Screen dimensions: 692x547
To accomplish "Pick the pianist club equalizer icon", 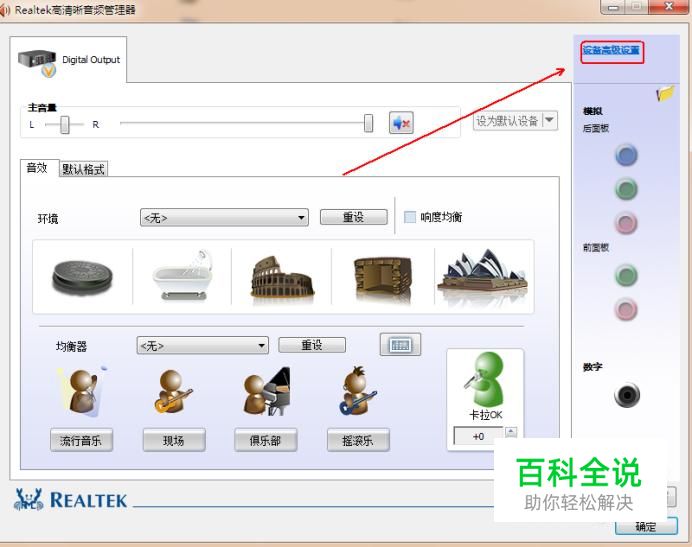I will pyautogui.click(x=267, y=391).
